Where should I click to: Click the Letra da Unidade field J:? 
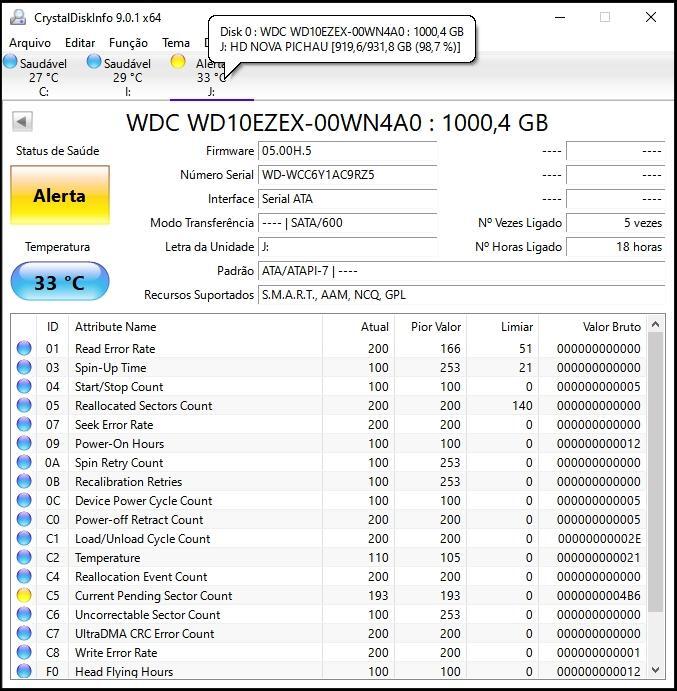pyautogui.click(x=347, y=247)
